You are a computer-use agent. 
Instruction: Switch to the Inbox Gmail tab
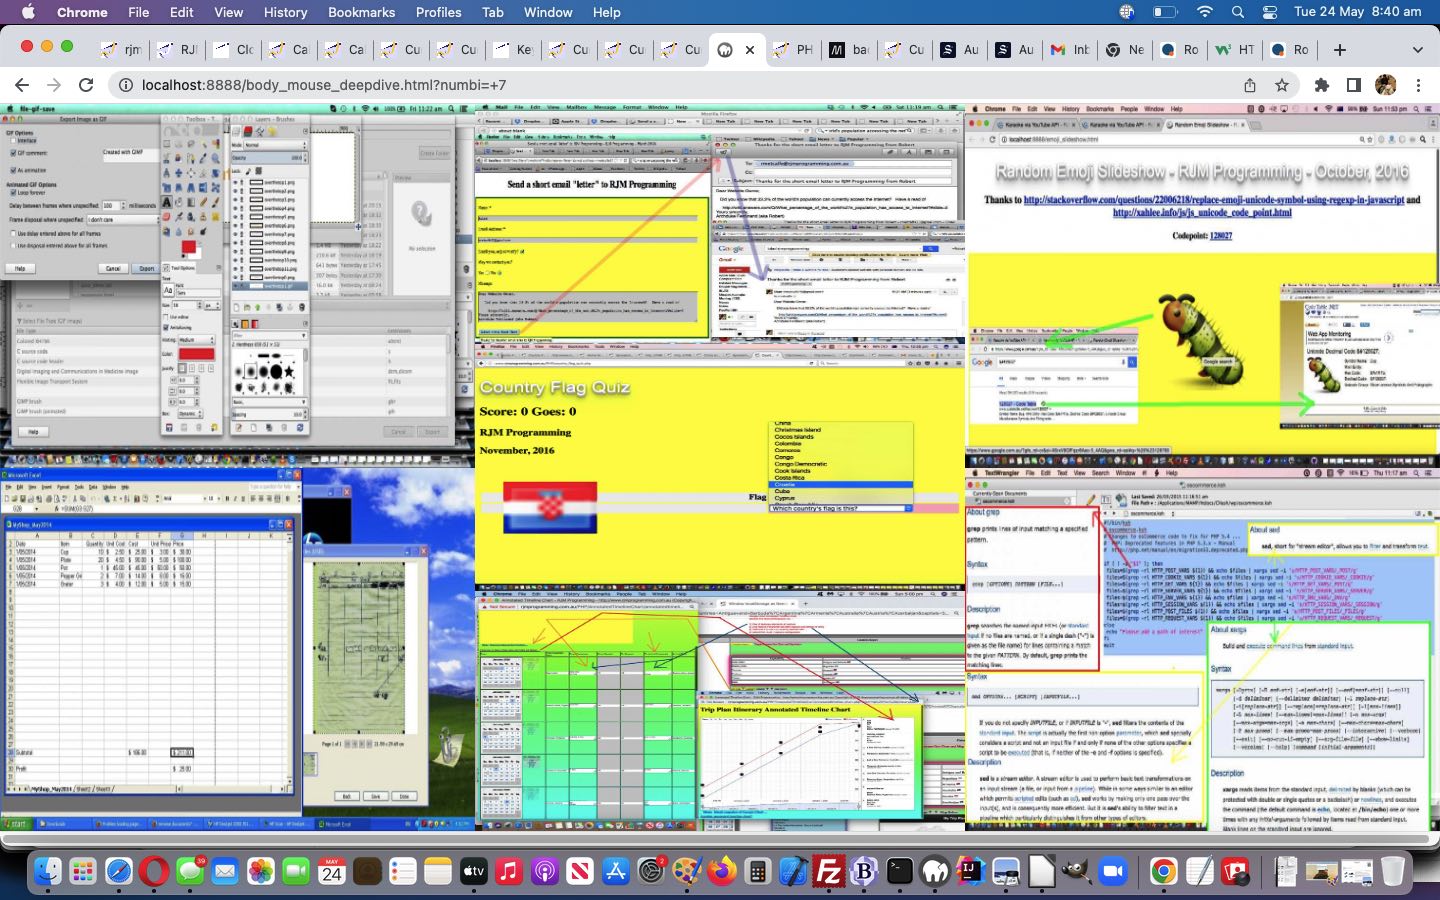click(1068, 49)
